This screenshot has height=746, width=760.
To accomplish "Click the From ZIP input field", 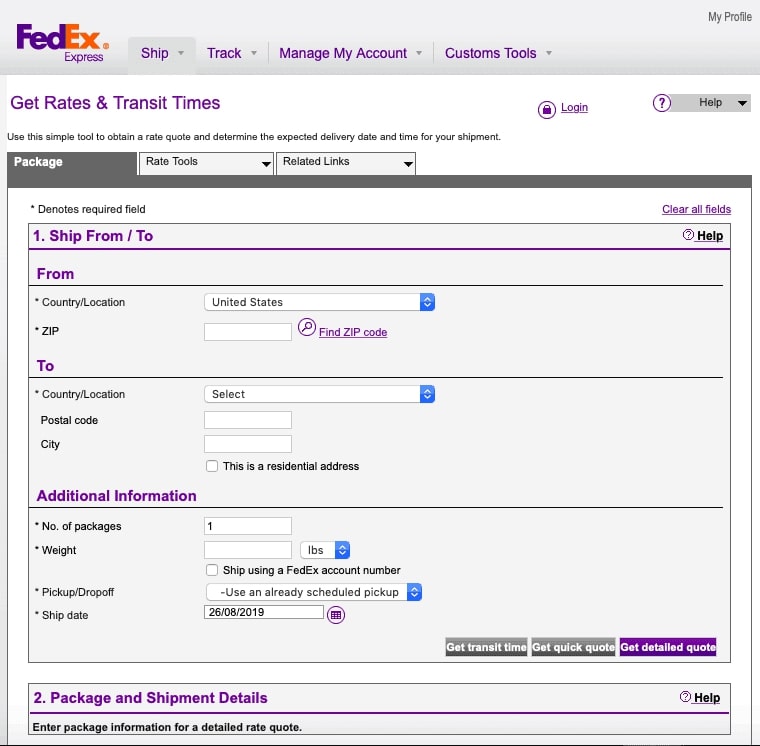I will click(248, 331).
